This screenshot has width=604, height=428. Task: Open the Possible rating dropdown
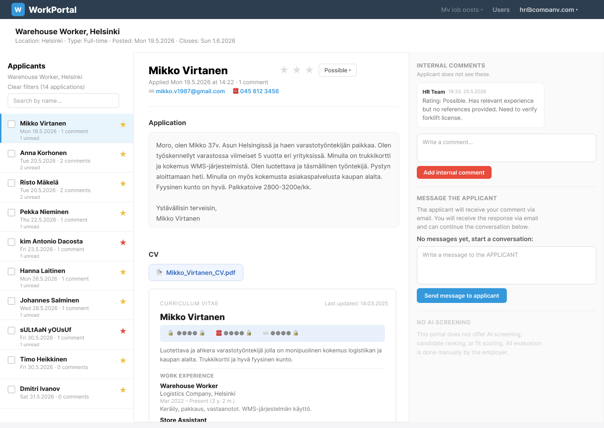pos(337,70)
